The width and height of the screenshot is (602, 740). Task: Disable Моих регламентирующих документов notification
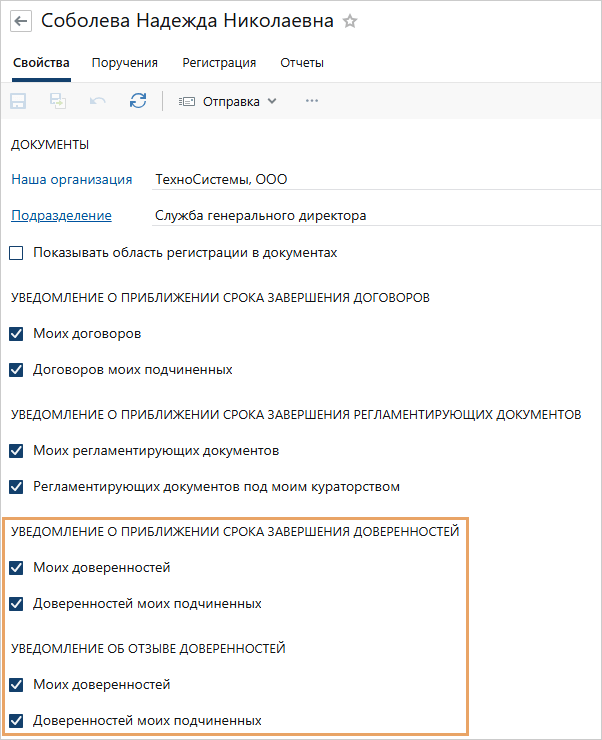[16, 450]
